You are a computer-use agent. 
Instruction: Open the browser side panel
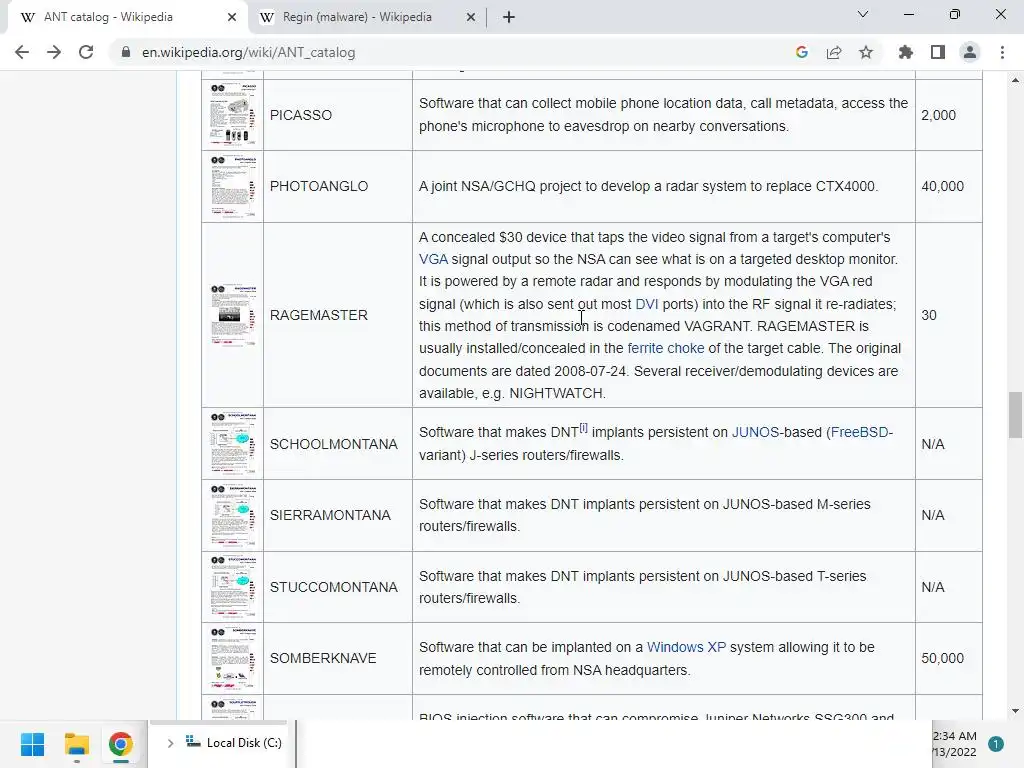[938, 52]
